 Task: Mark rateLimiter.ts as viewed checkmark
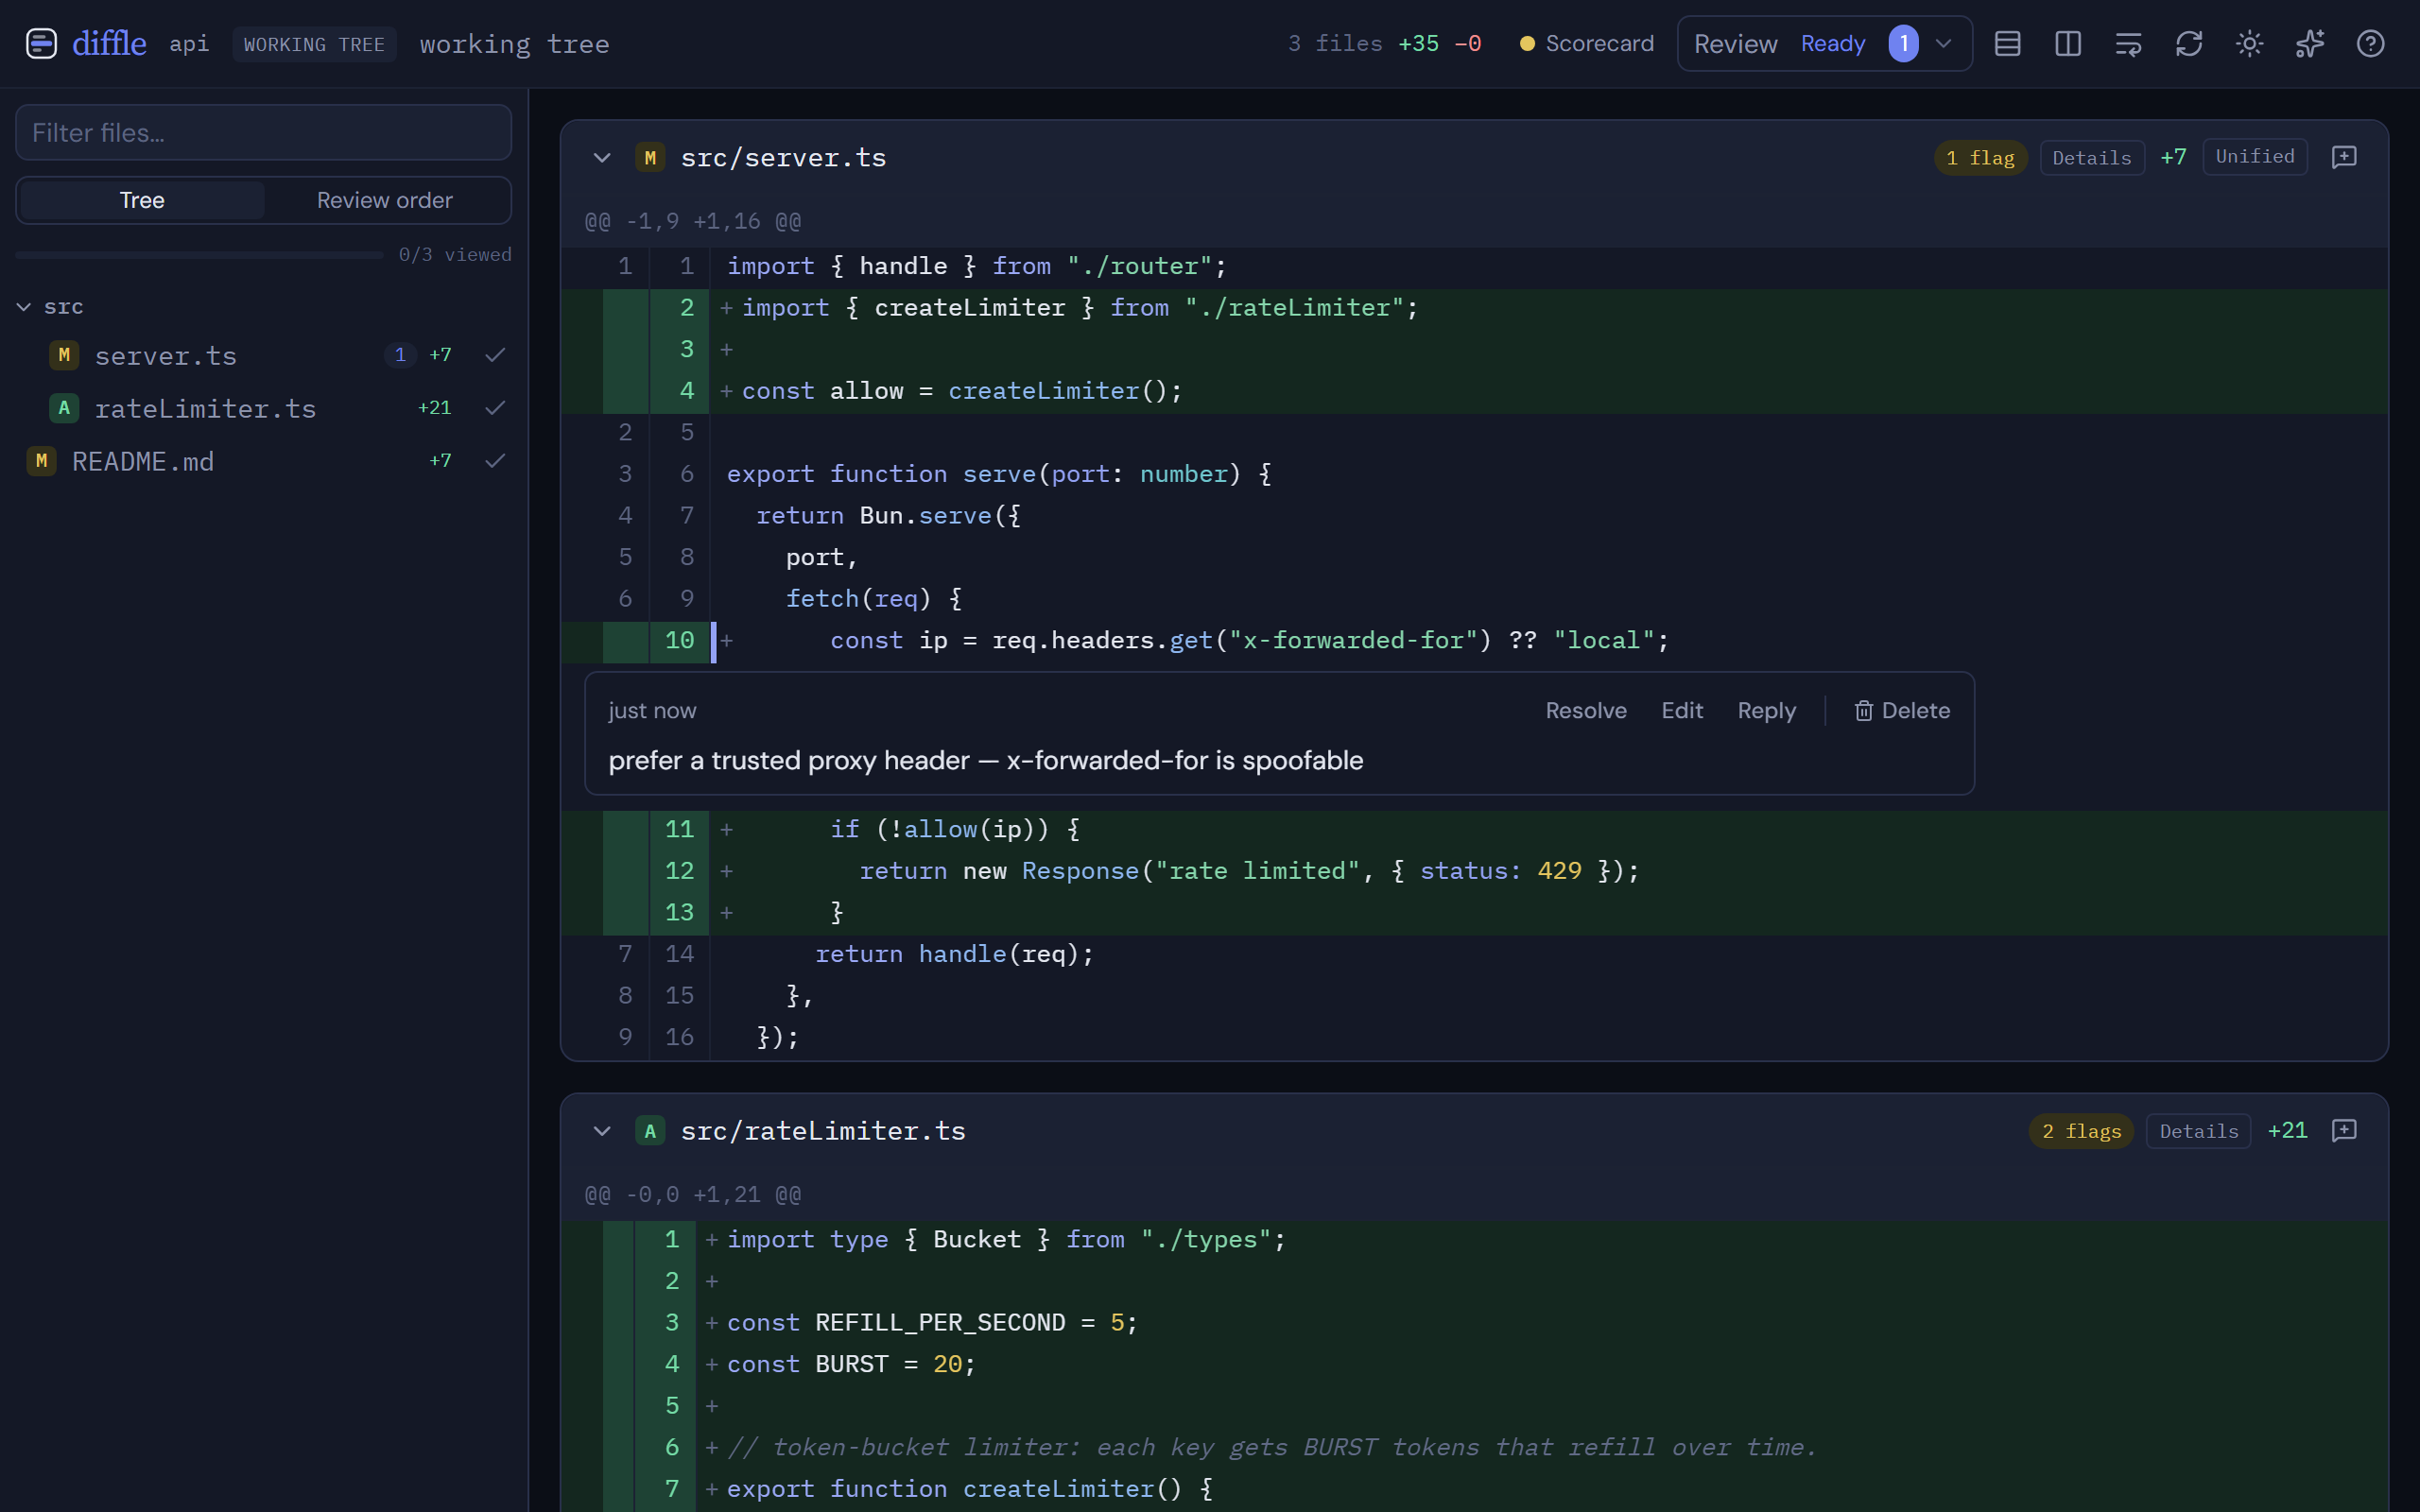click(x=495, y=408)
